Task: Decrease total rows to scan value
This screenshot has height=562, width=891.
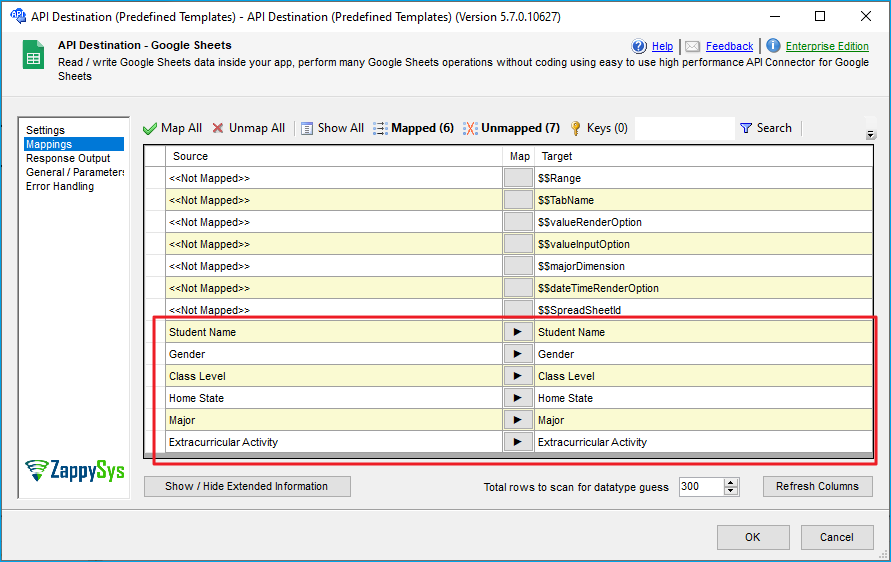Action: tap(731, 491)
